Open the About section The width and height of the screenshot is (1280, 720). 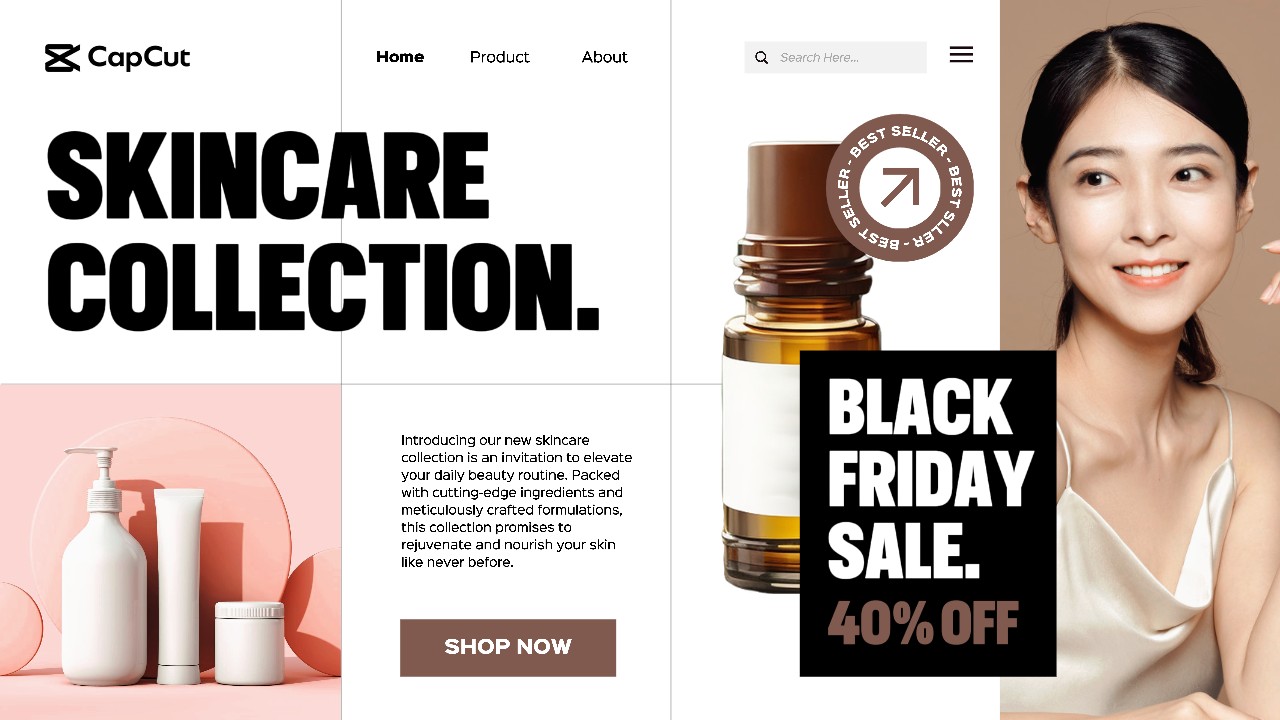[605, 57]
